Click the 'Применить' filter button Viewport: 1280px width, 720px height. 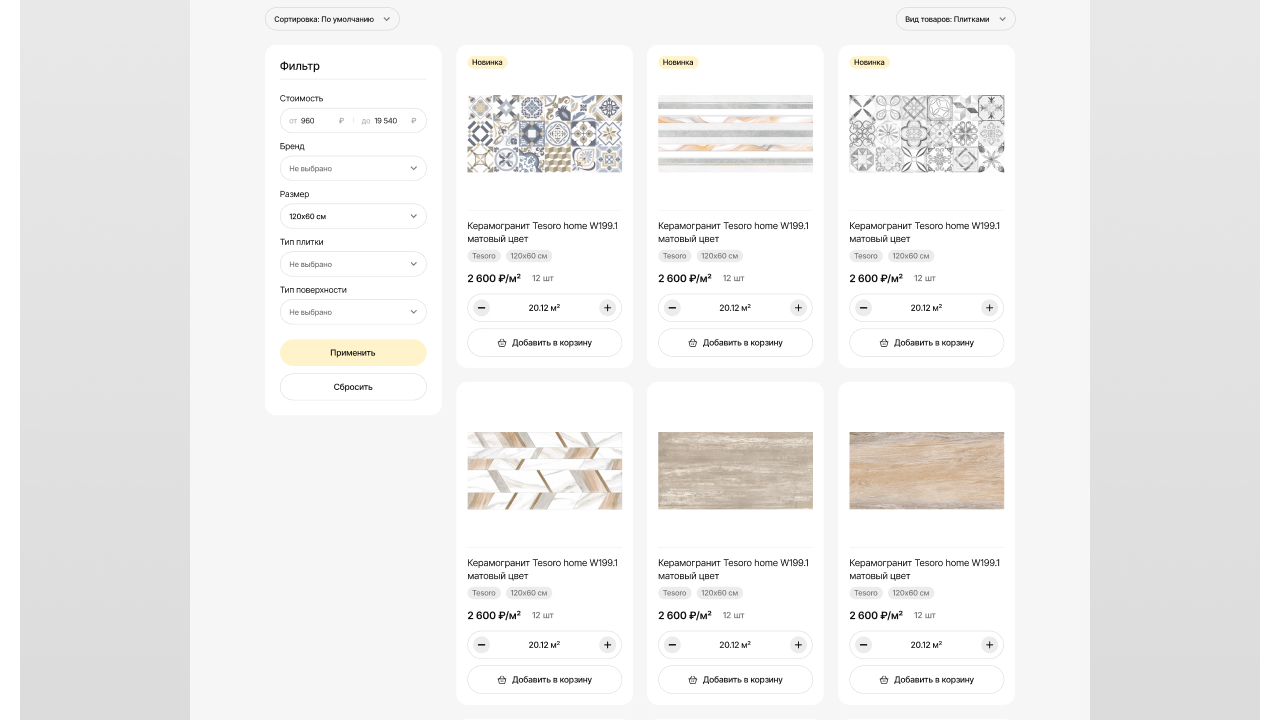click(x=353, y=352)
